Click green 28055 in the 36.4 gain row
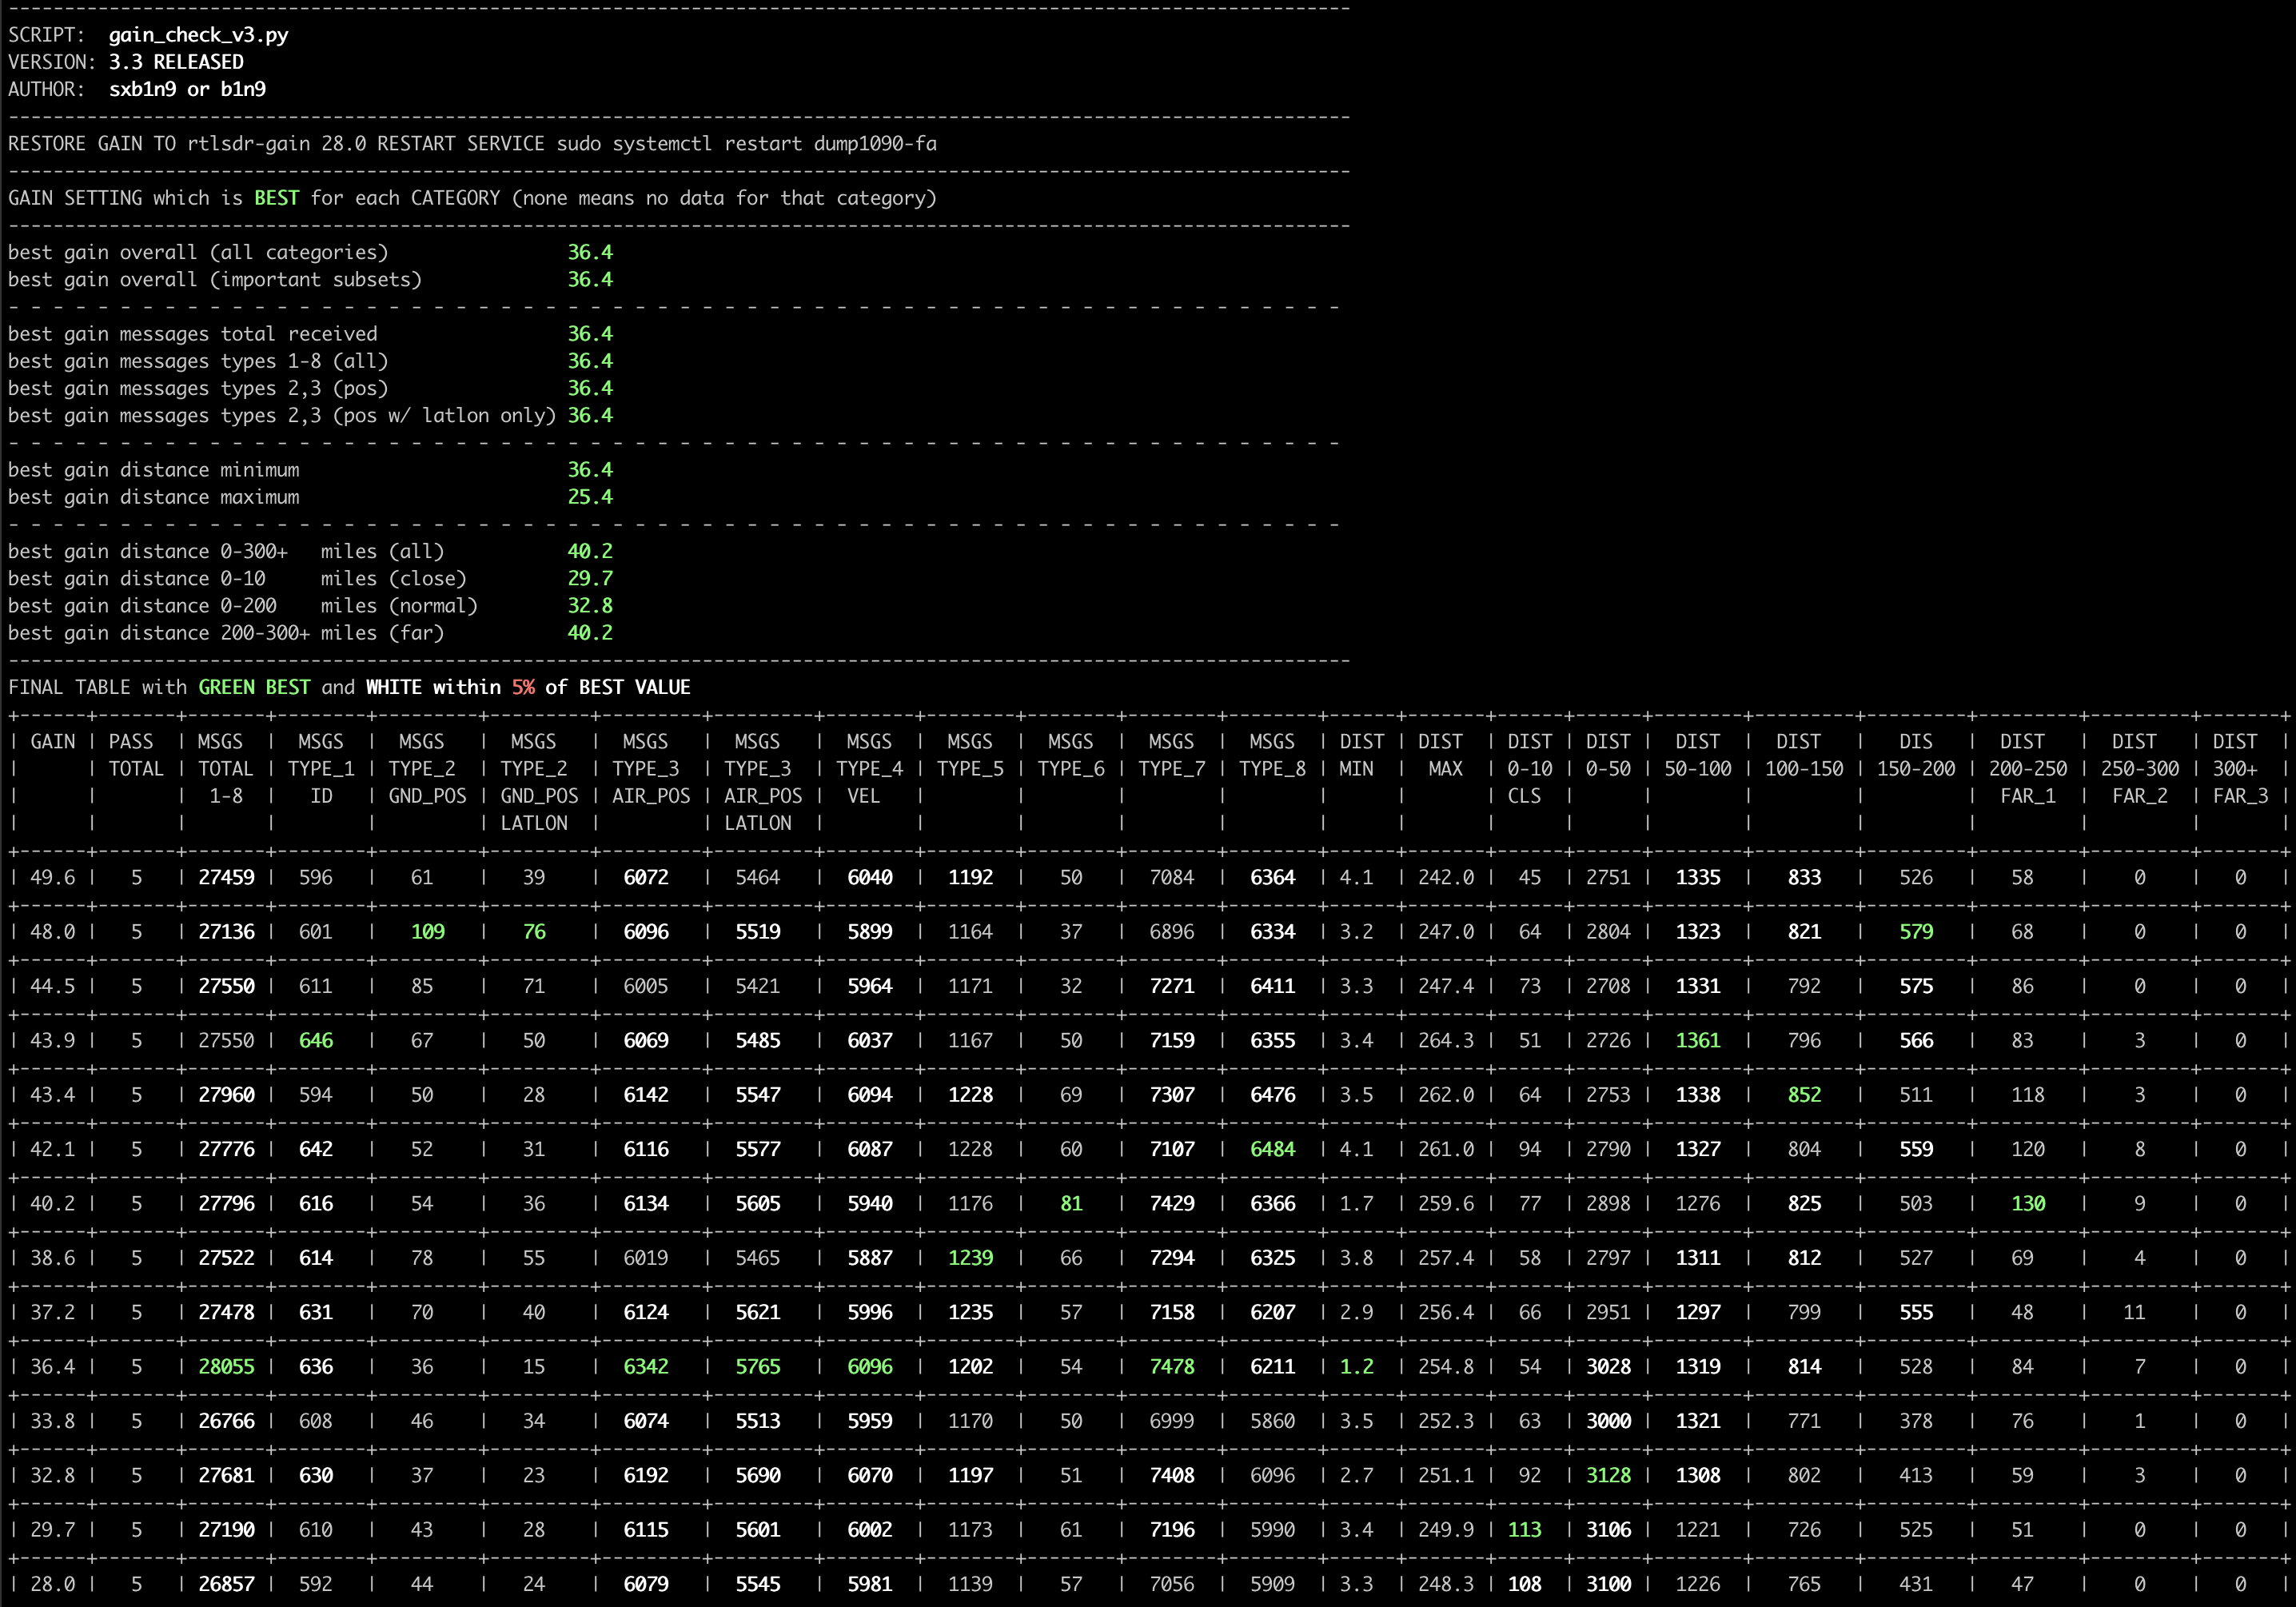 [226, 1367]
